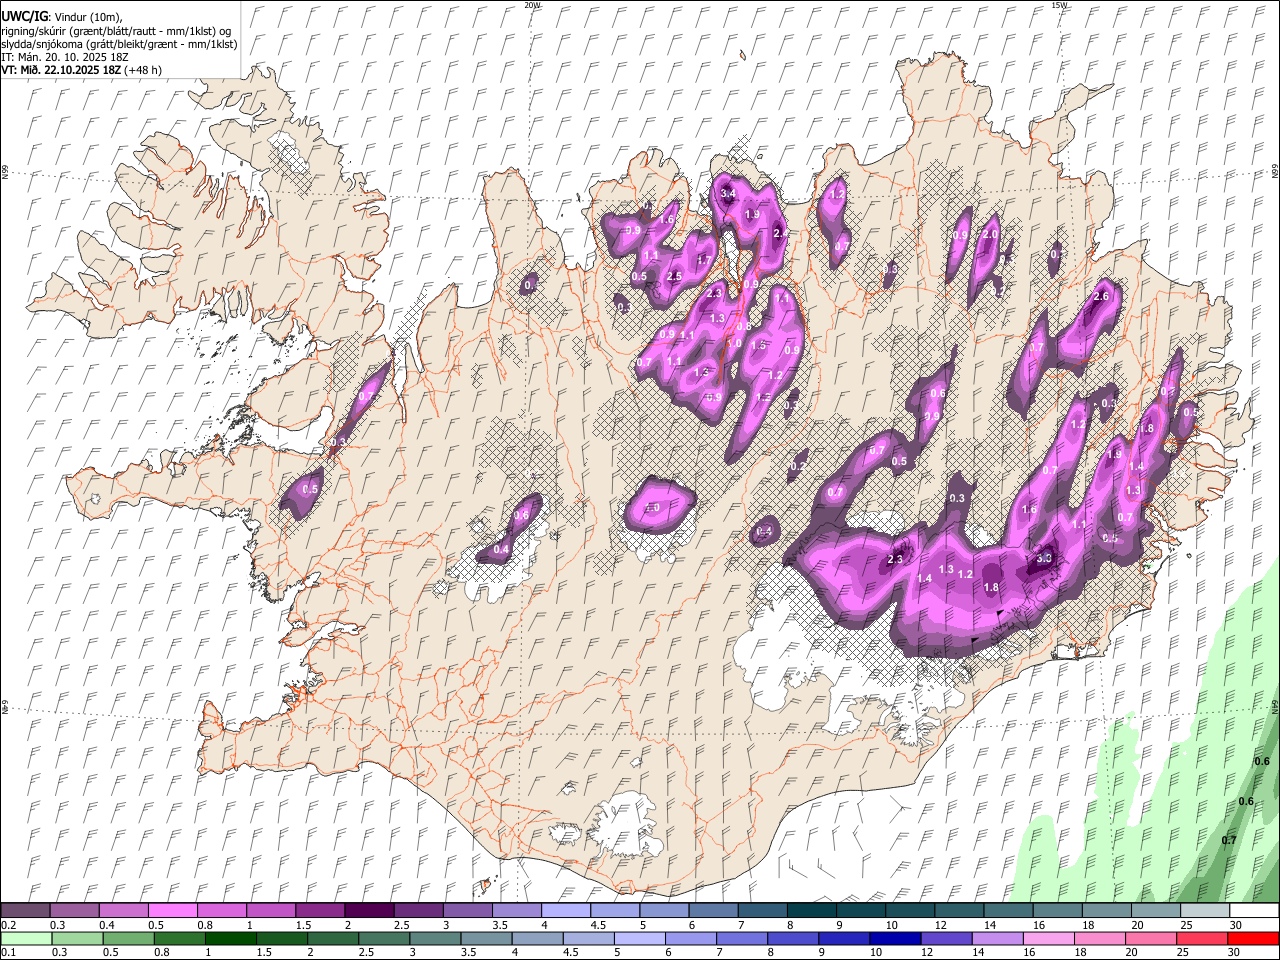Click the '2.0' snowfall value on the map
1280x960 pixels.
pos(991,234)
